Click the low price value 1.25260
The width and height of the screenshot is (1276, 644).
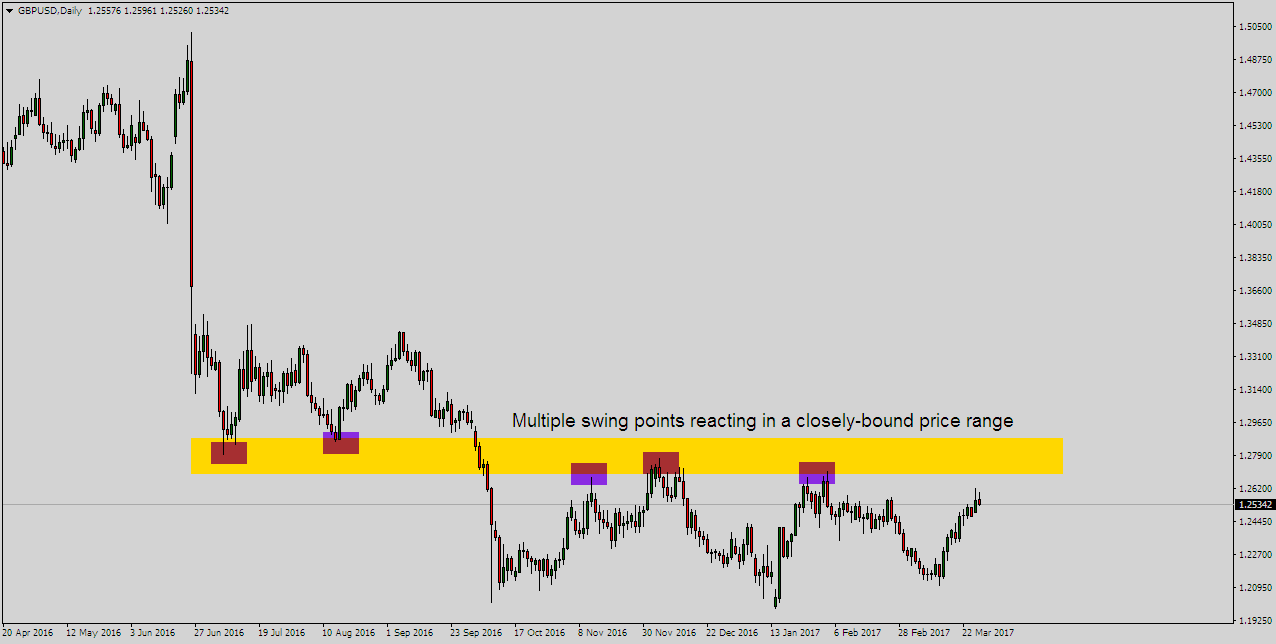coord(177,10)
